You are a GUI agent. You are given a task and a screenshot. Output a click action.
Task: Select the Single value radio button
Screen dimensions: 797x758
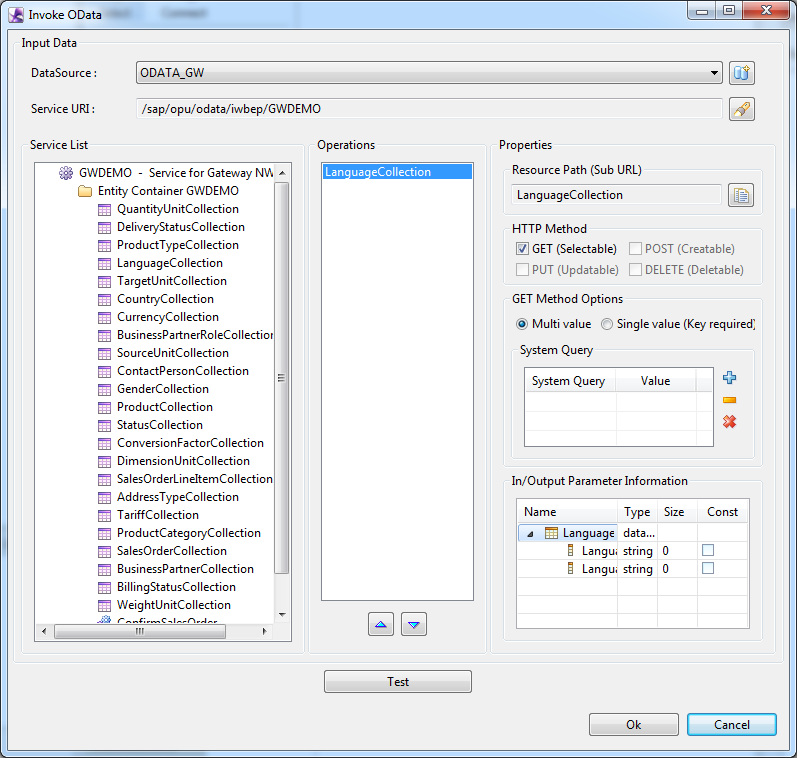click(607, 324)
